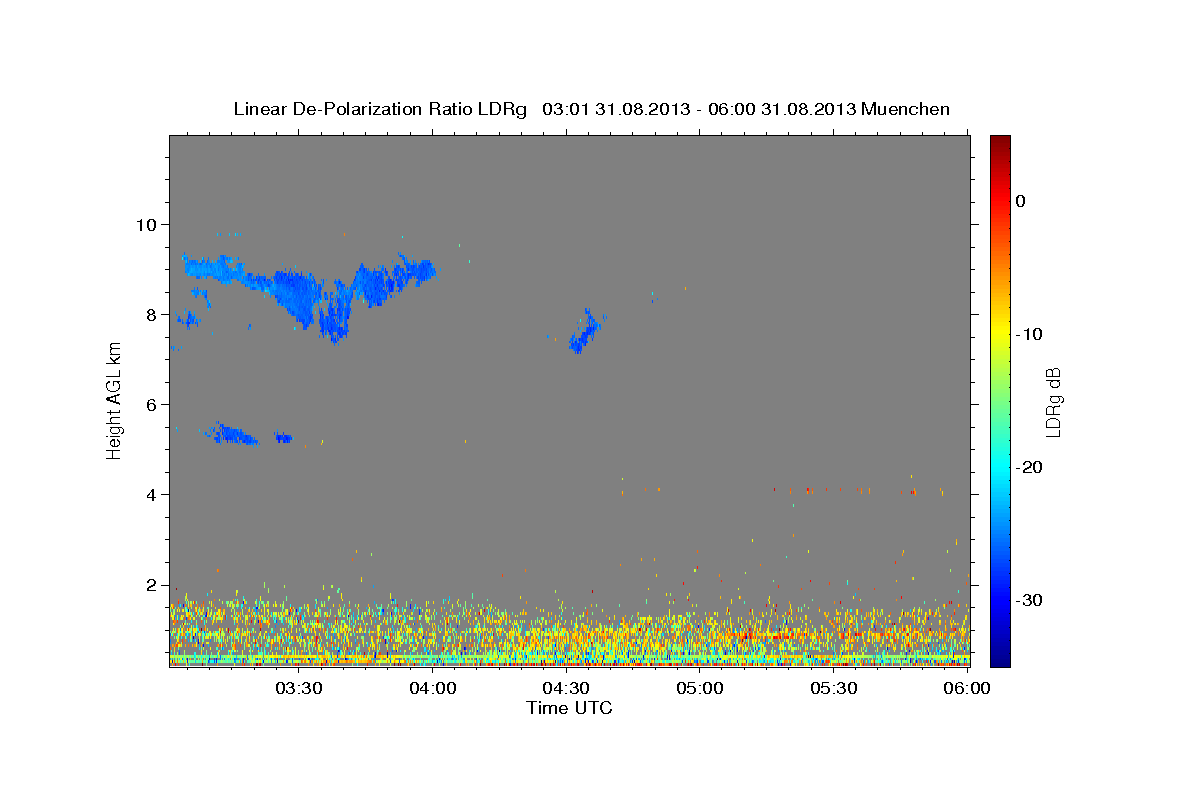Click the 'Height AGL km' axis label
1200x800 pixels.
click(114, 400)
